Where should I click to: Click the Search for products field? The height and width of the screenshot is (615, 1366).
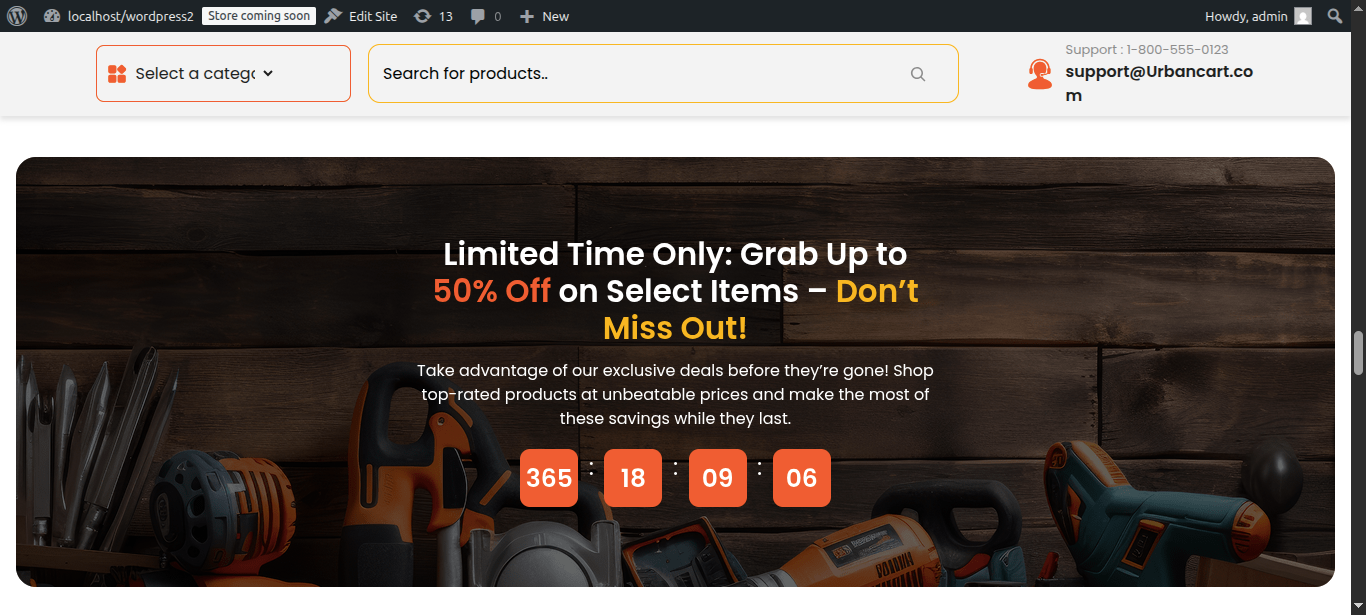point(663,73)
